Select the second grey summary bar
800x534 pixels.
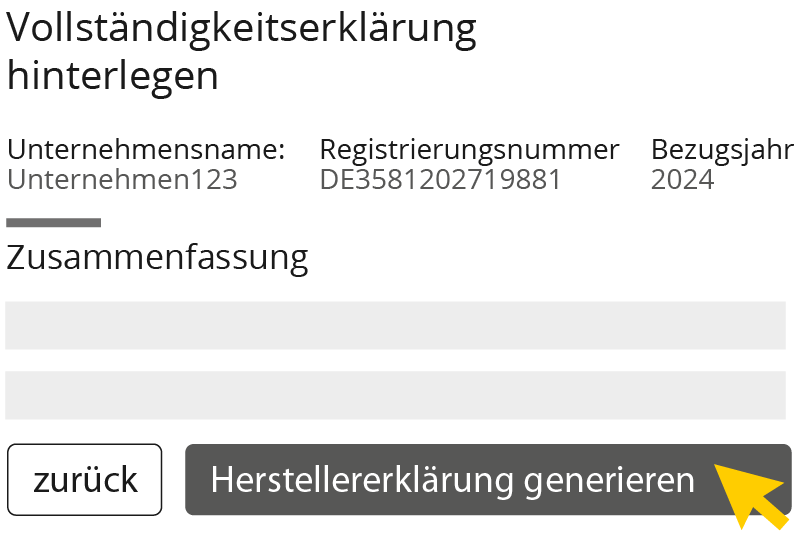pyautogui.click(x=395, y=395)
